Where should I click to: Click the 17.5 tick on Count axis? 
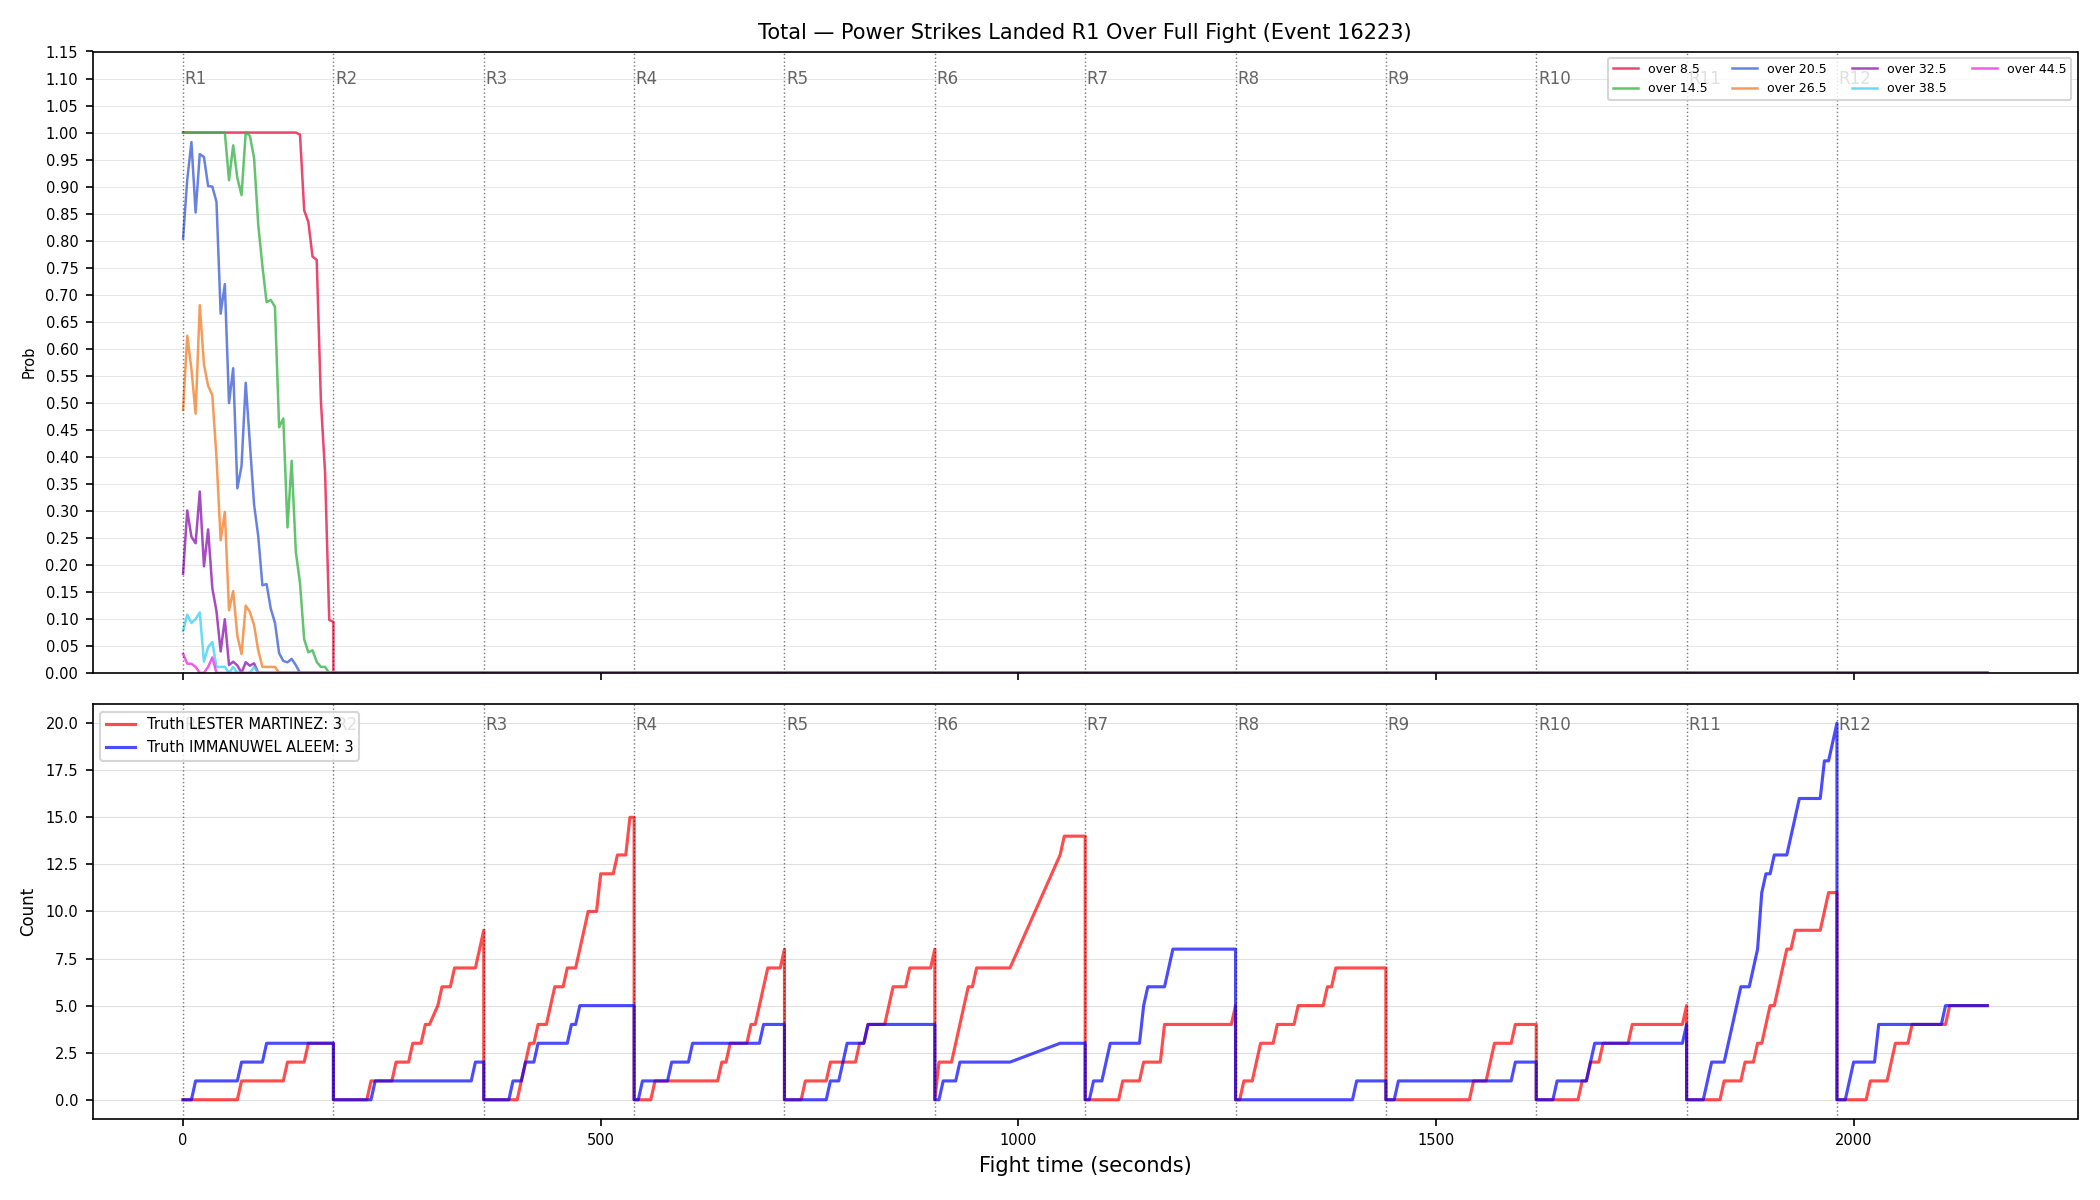click(x=62, y=770)
